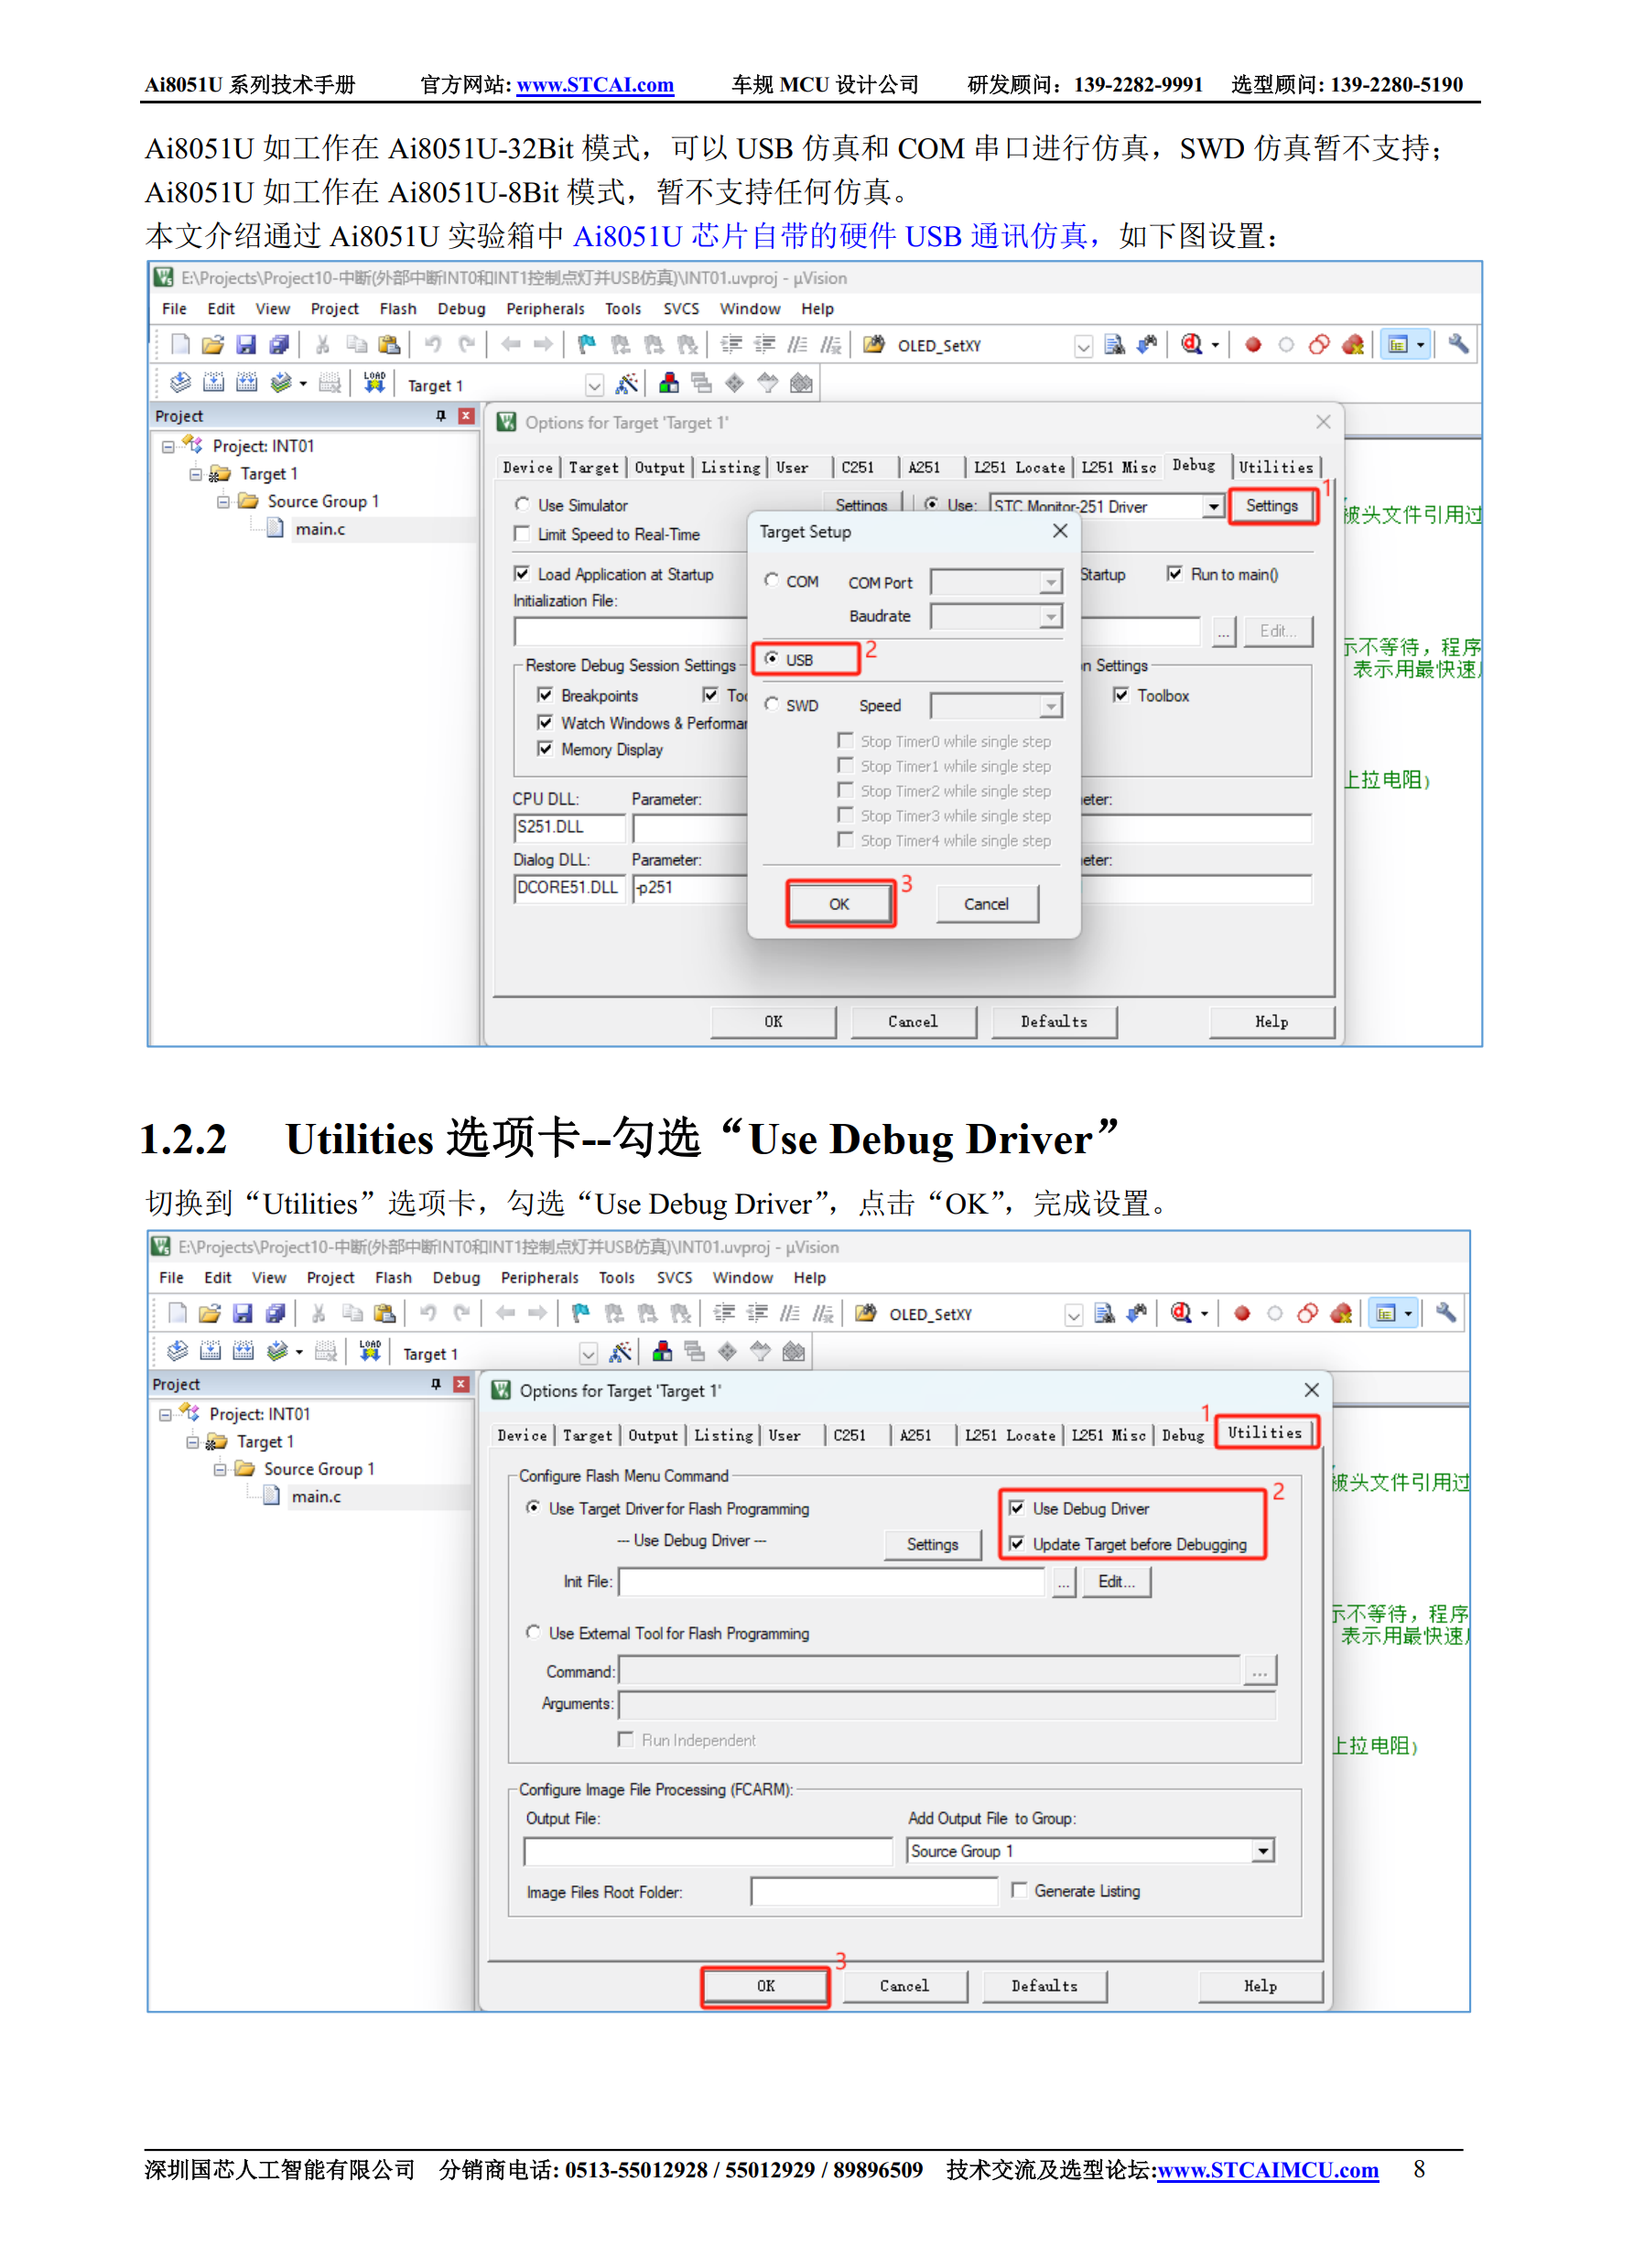
Task: Click Defaults button in lower Options dialog
Action: tap(1044, 1986)
